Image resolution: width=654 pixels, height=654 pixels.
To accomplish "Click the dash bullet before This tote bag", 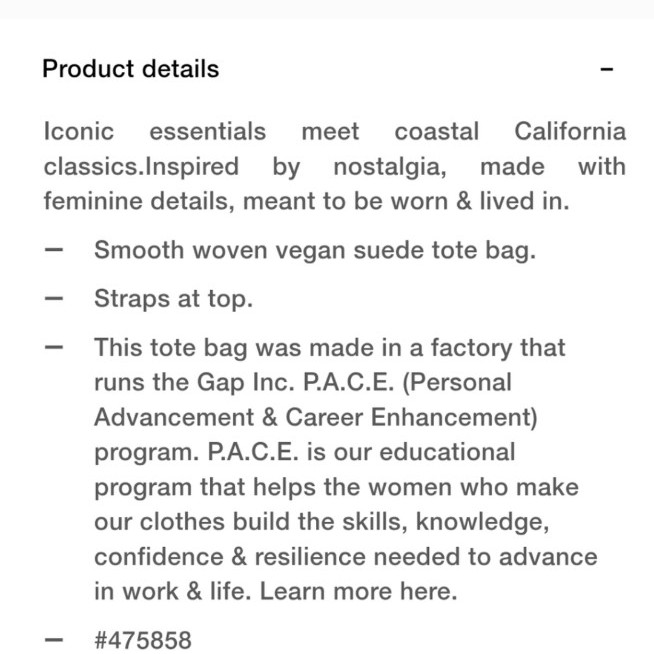I will (54, 347).
